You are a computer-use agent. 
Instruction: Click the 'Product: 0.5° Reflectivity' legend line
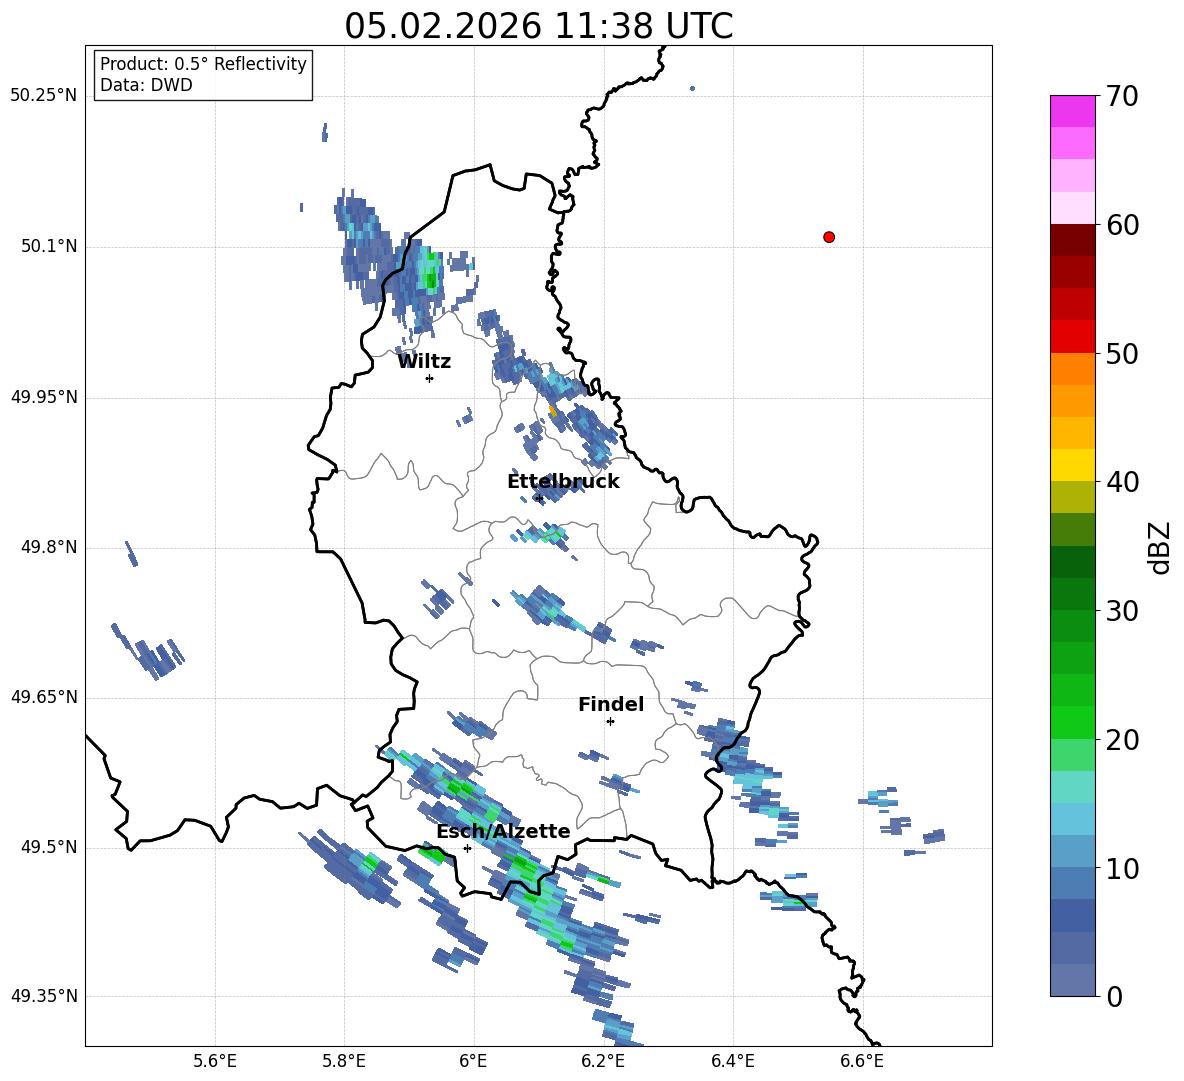point(203,63)
